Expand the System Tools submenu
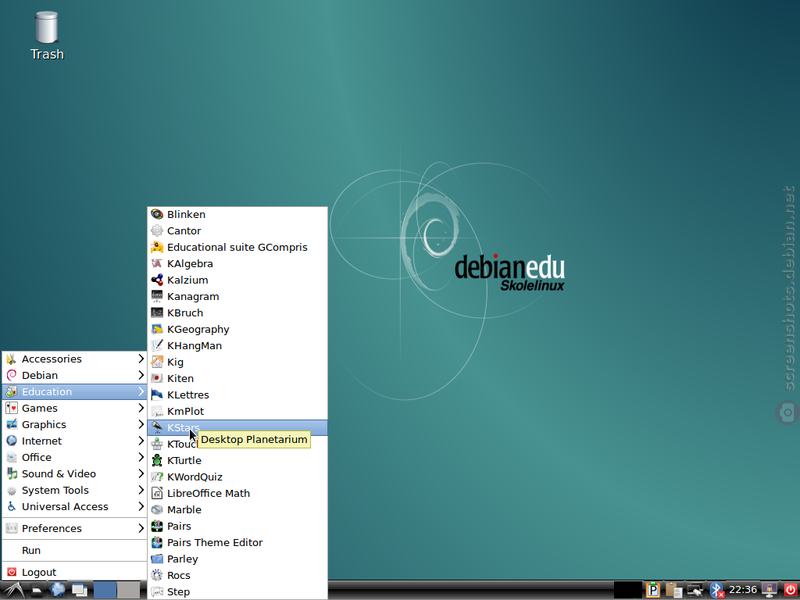This screenshot has height=600, width=800. tap(74, 490)
